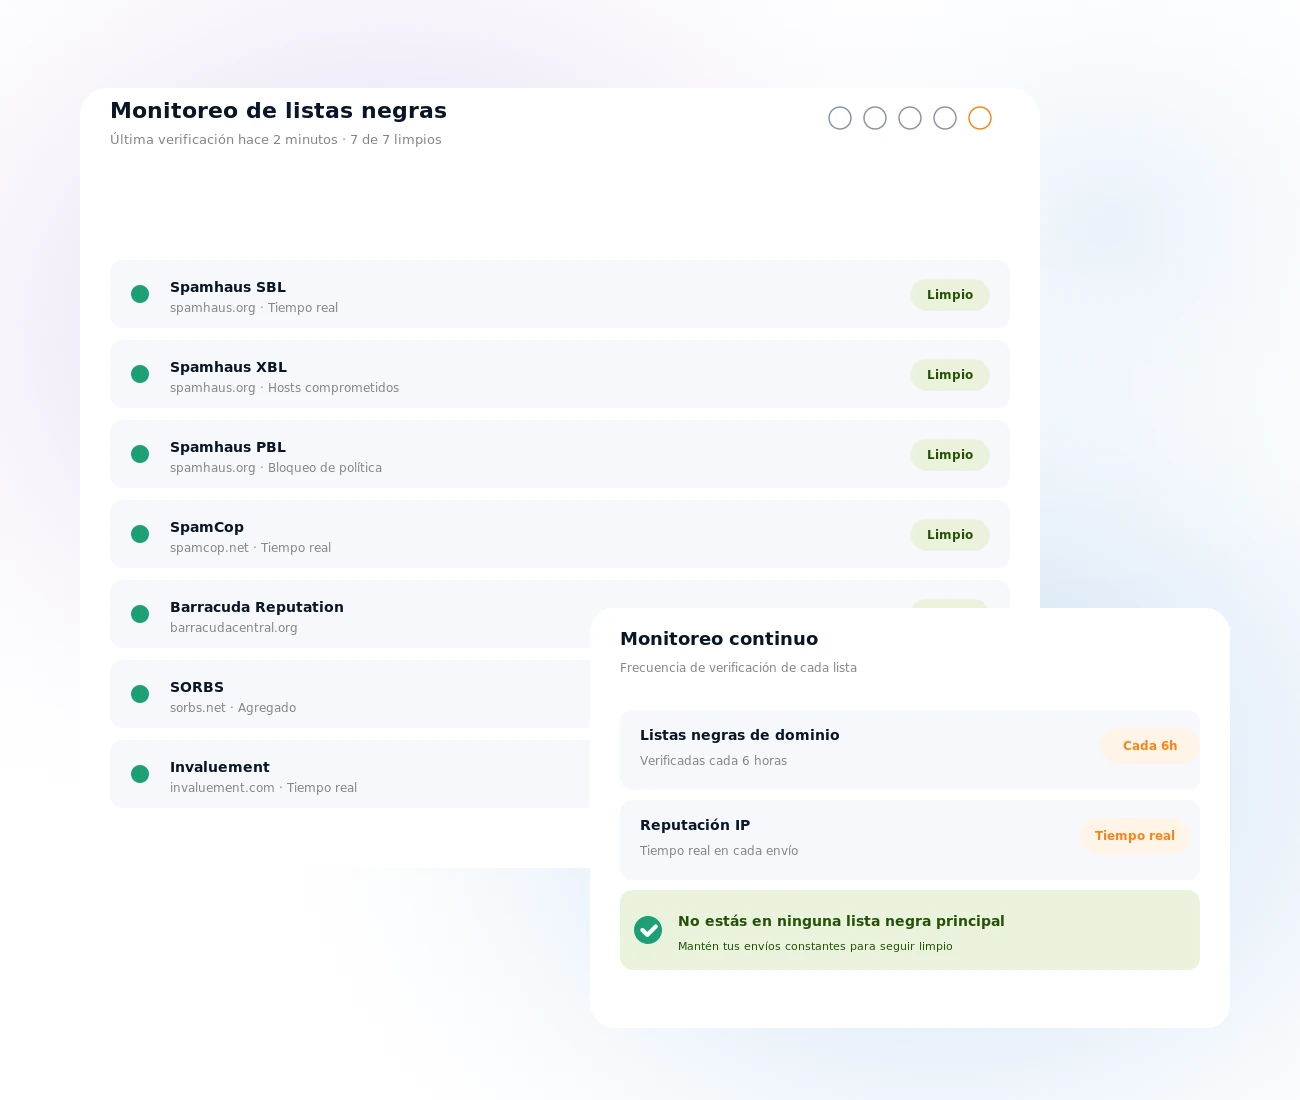Click 'barracudacentral.org' text

click(x=234, y=628)
